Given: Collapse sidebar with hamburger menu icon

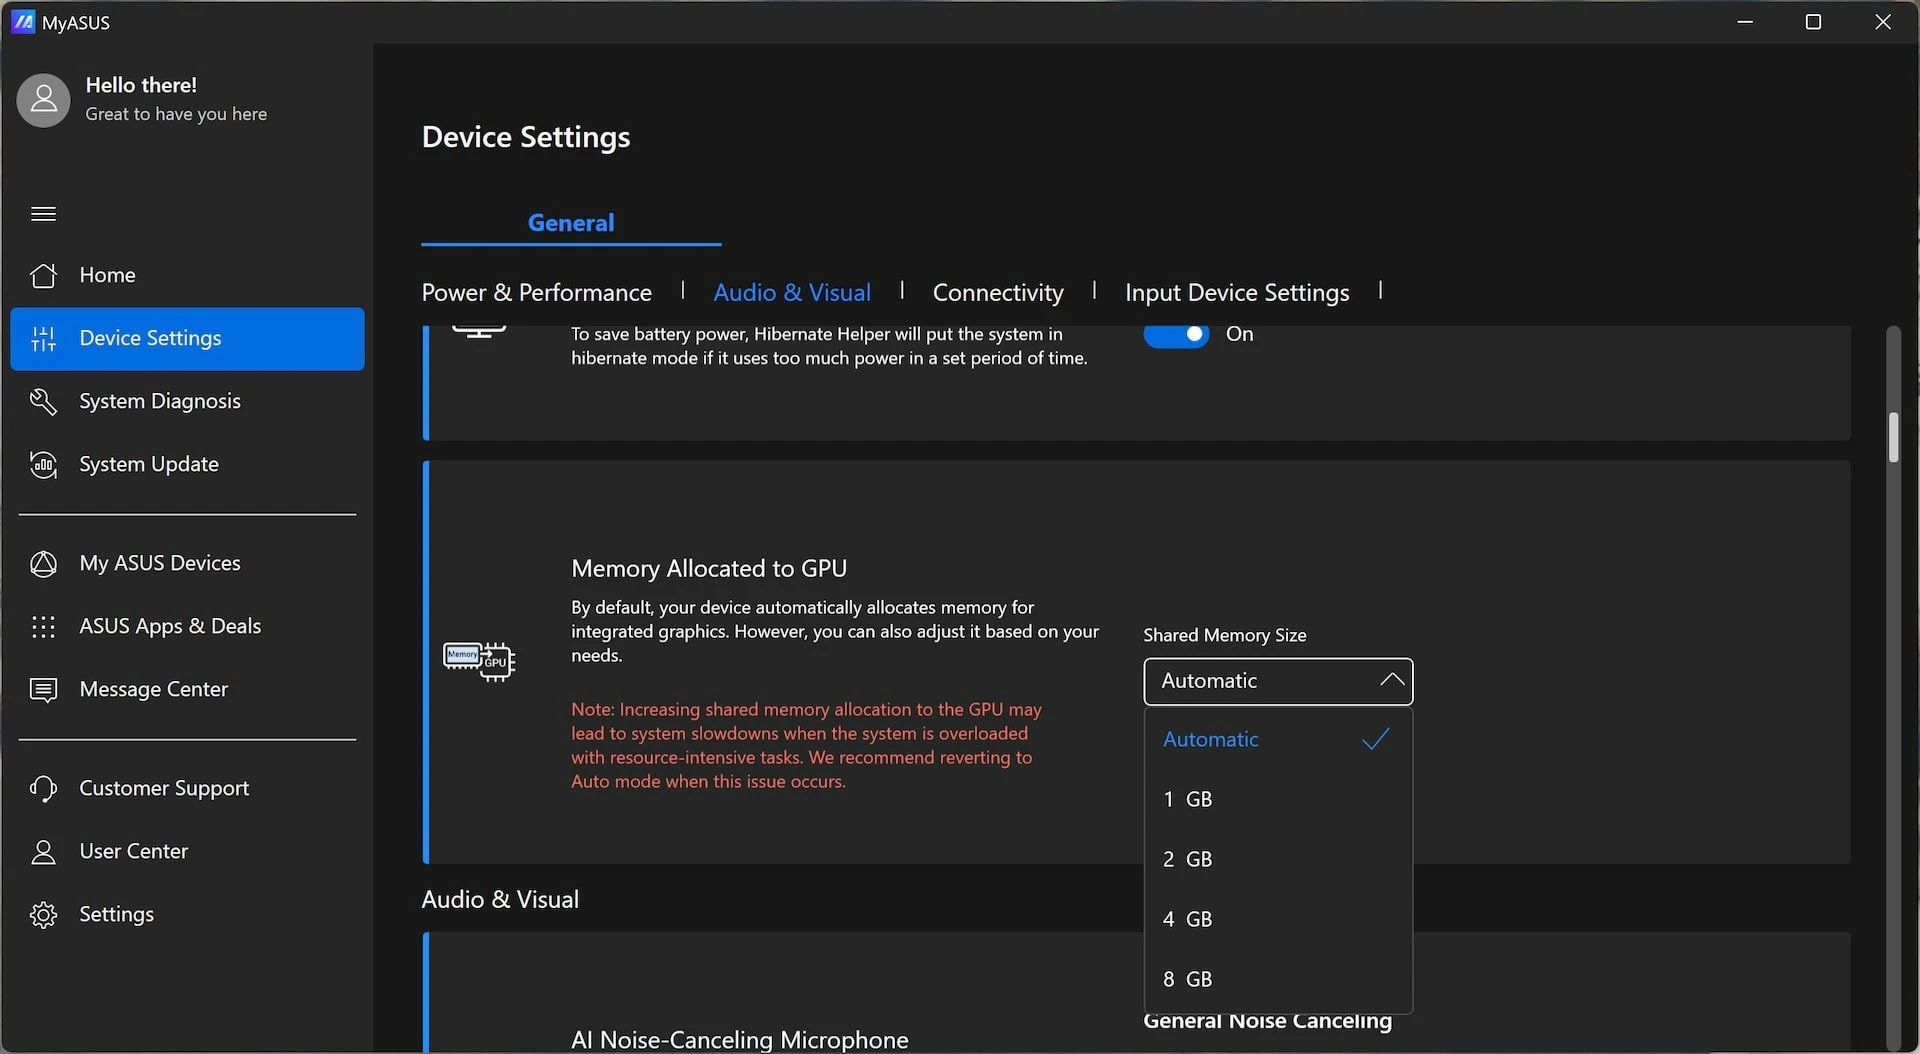Looking at the screenshot, I should [x=43, y=214].
